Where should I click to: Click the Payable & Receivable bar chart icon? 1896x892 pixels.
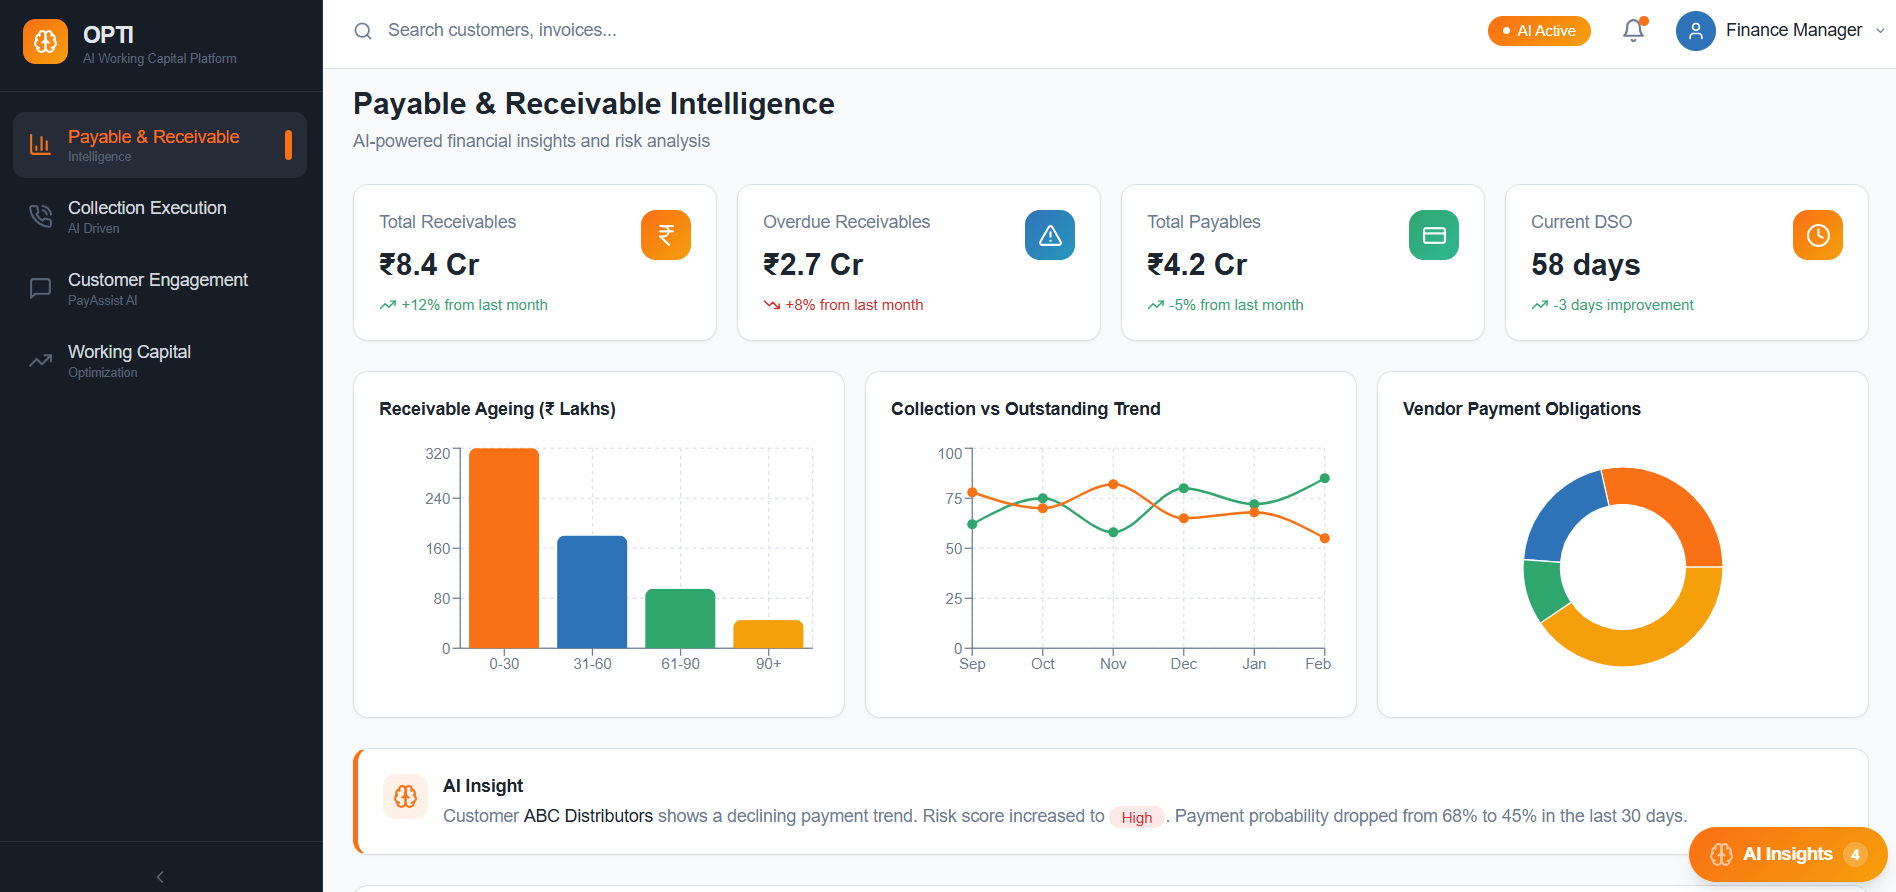click(40, 145)
